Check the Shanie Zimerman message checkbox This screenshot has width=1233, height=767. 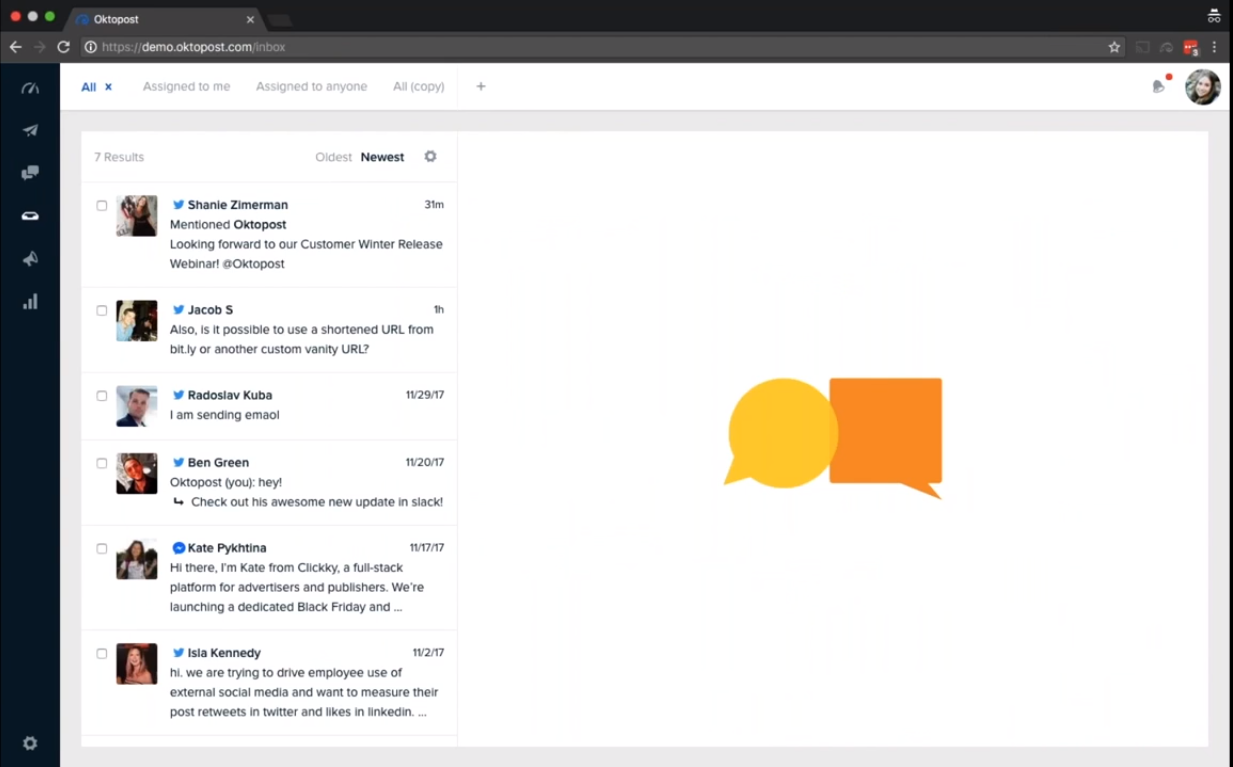(x=102, y=206)
